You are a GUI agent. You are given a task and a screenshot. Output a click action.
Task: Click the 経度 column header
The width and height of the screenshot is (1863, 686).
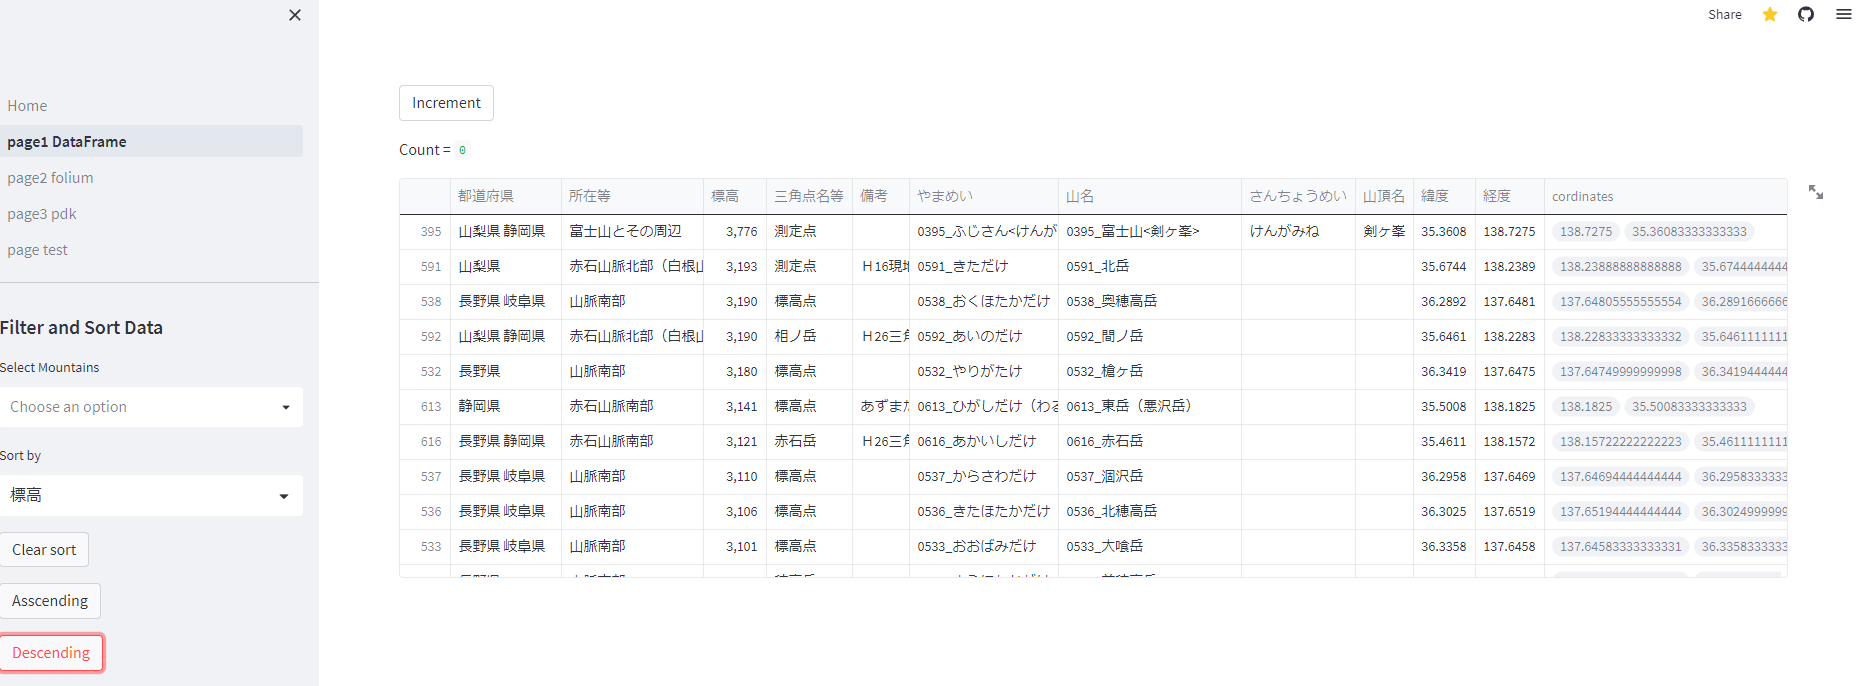[x=1509, y=196]
